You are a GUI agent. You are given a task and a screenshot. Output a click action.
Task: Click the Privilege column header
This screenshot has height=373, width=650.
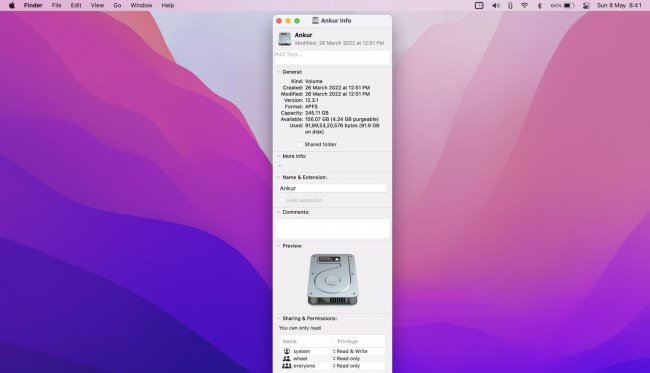[347, 341]
